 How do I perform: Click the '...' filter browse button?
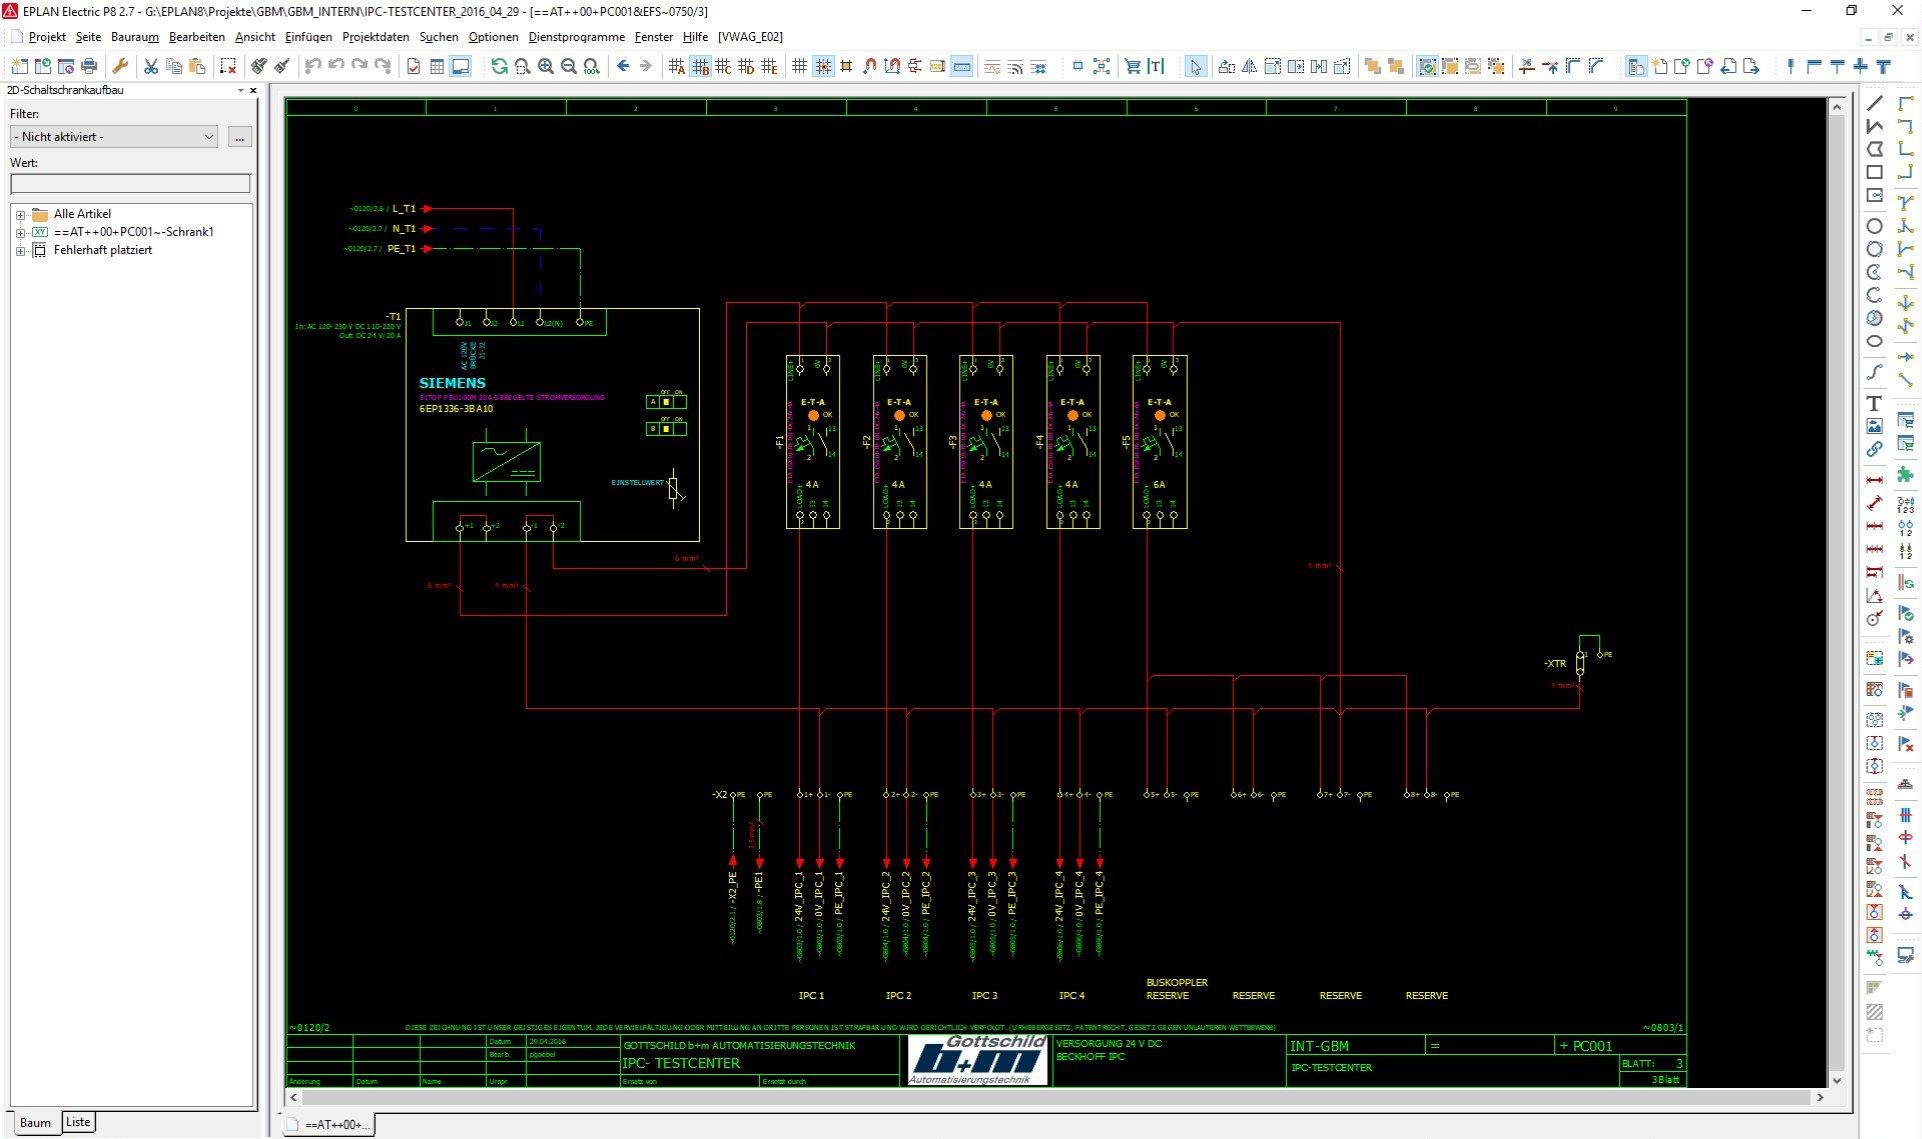(x=239, y=137)
